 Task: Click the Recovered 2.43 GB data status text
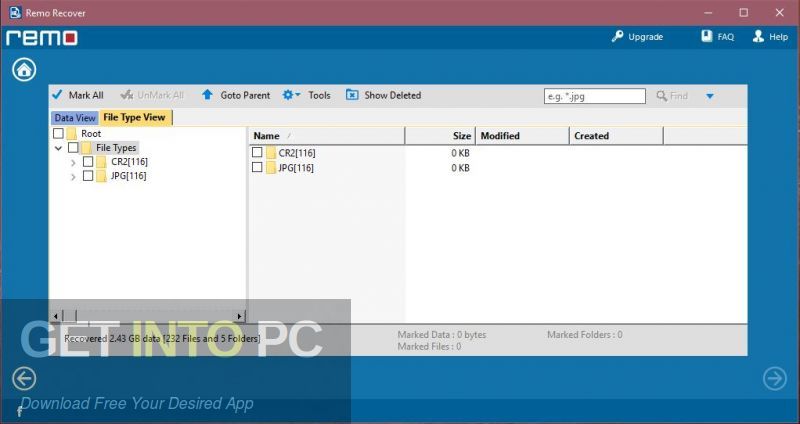coord(162,338)
